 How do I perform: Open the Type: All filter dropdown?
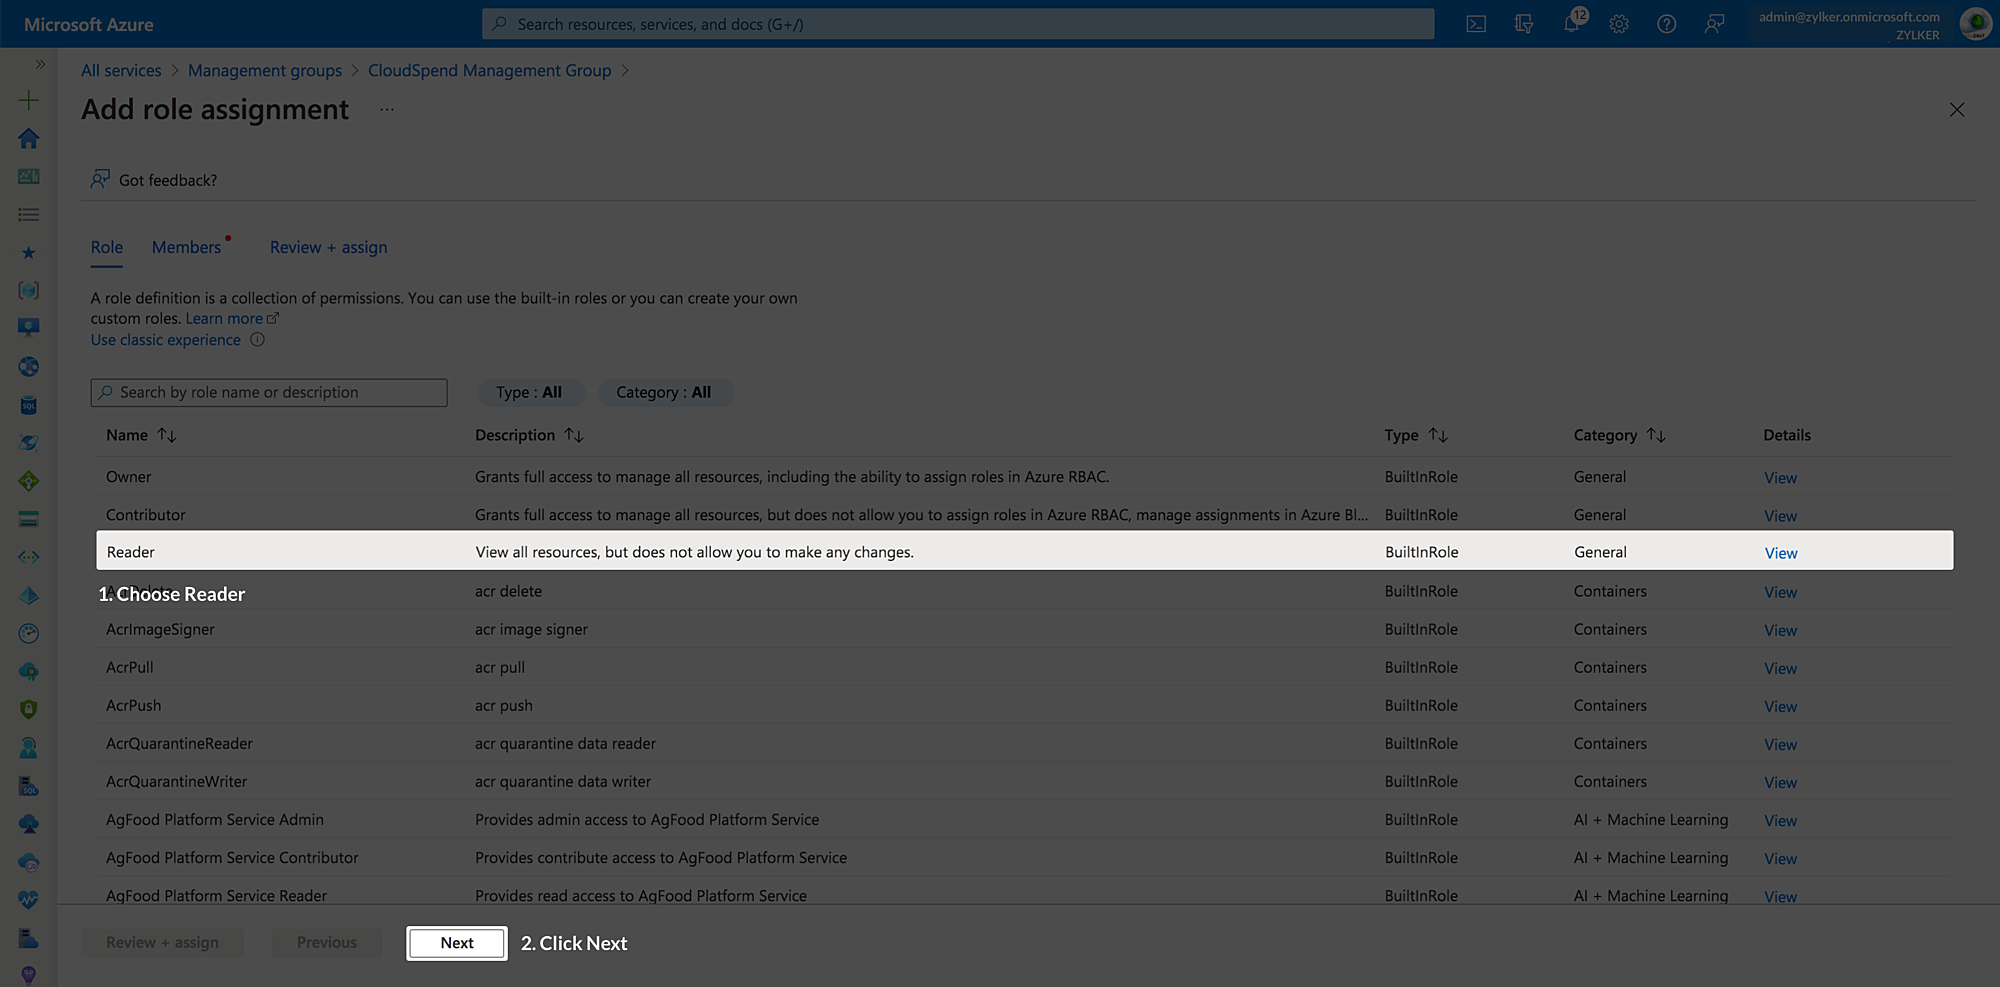point(530,392)
